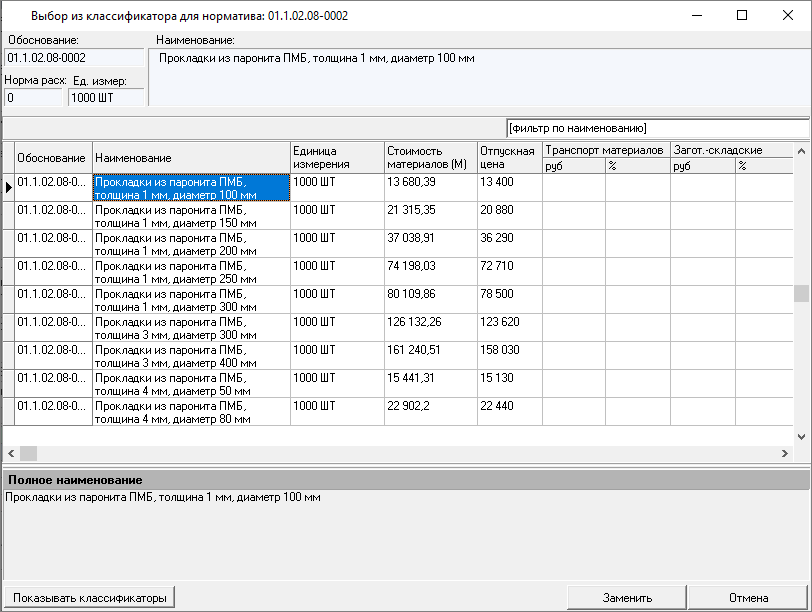The image size is (812, 612).
Task: Click the table's vertical scrollbar down arrow
Action: pyautogui.click(x=801, y=437)
